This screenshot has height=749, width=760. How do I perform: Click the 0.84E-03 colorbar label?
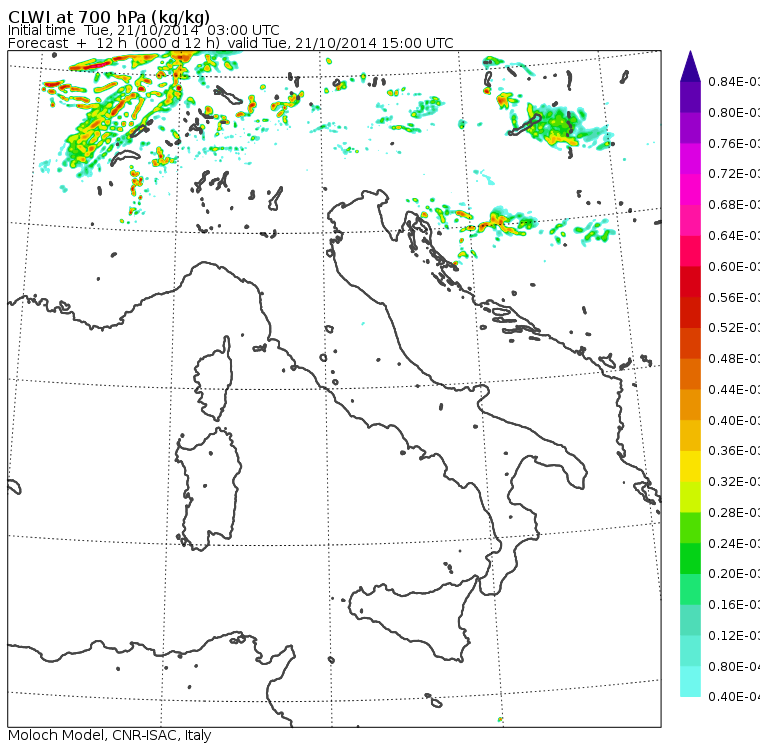tap(734, 81)
